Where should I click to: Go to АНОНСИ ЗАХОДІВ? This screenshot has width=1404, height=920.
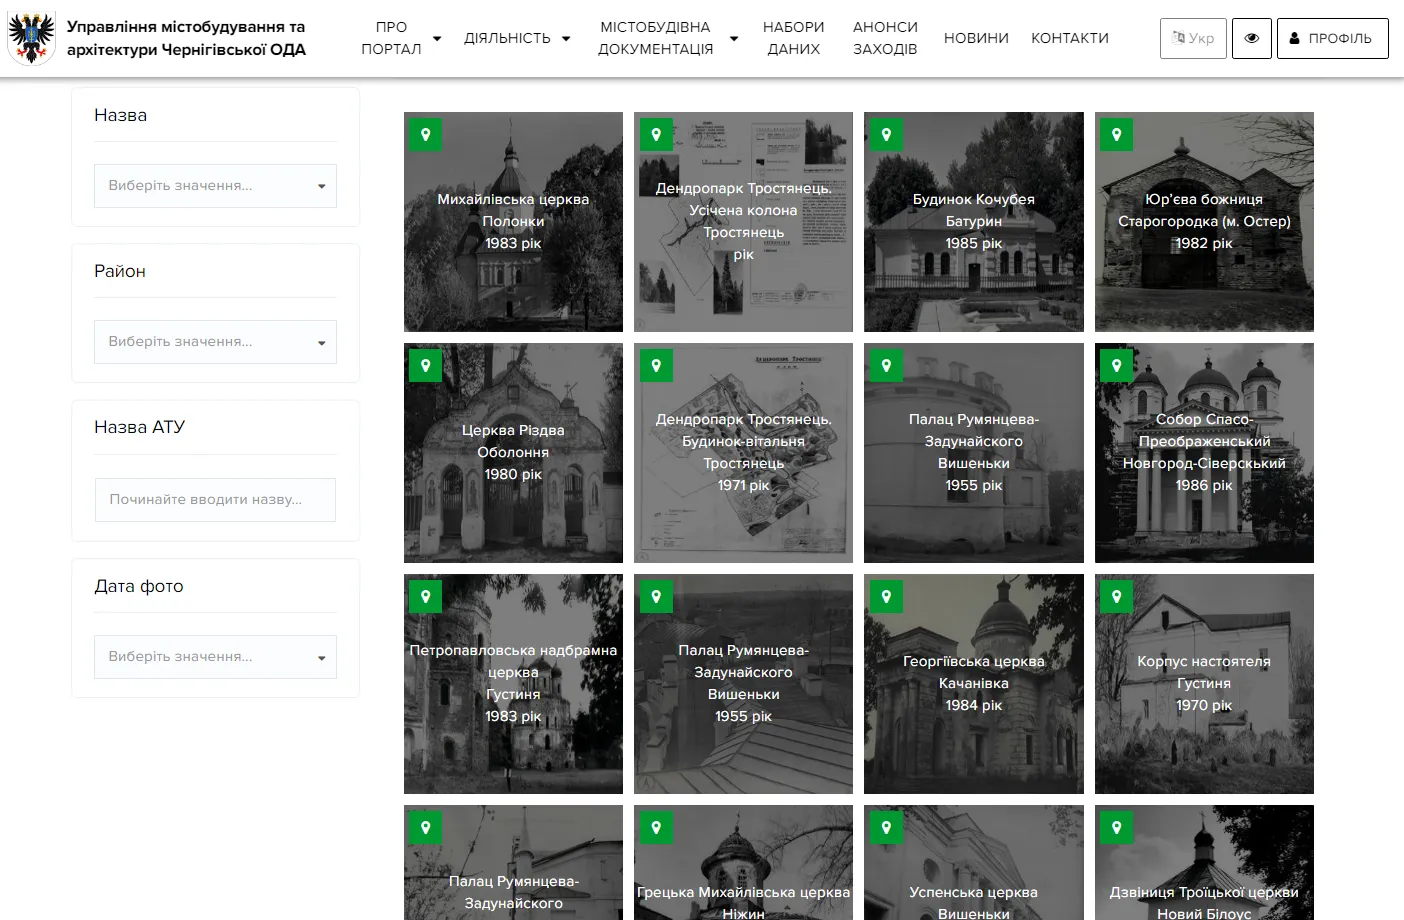tap(885, 38)
